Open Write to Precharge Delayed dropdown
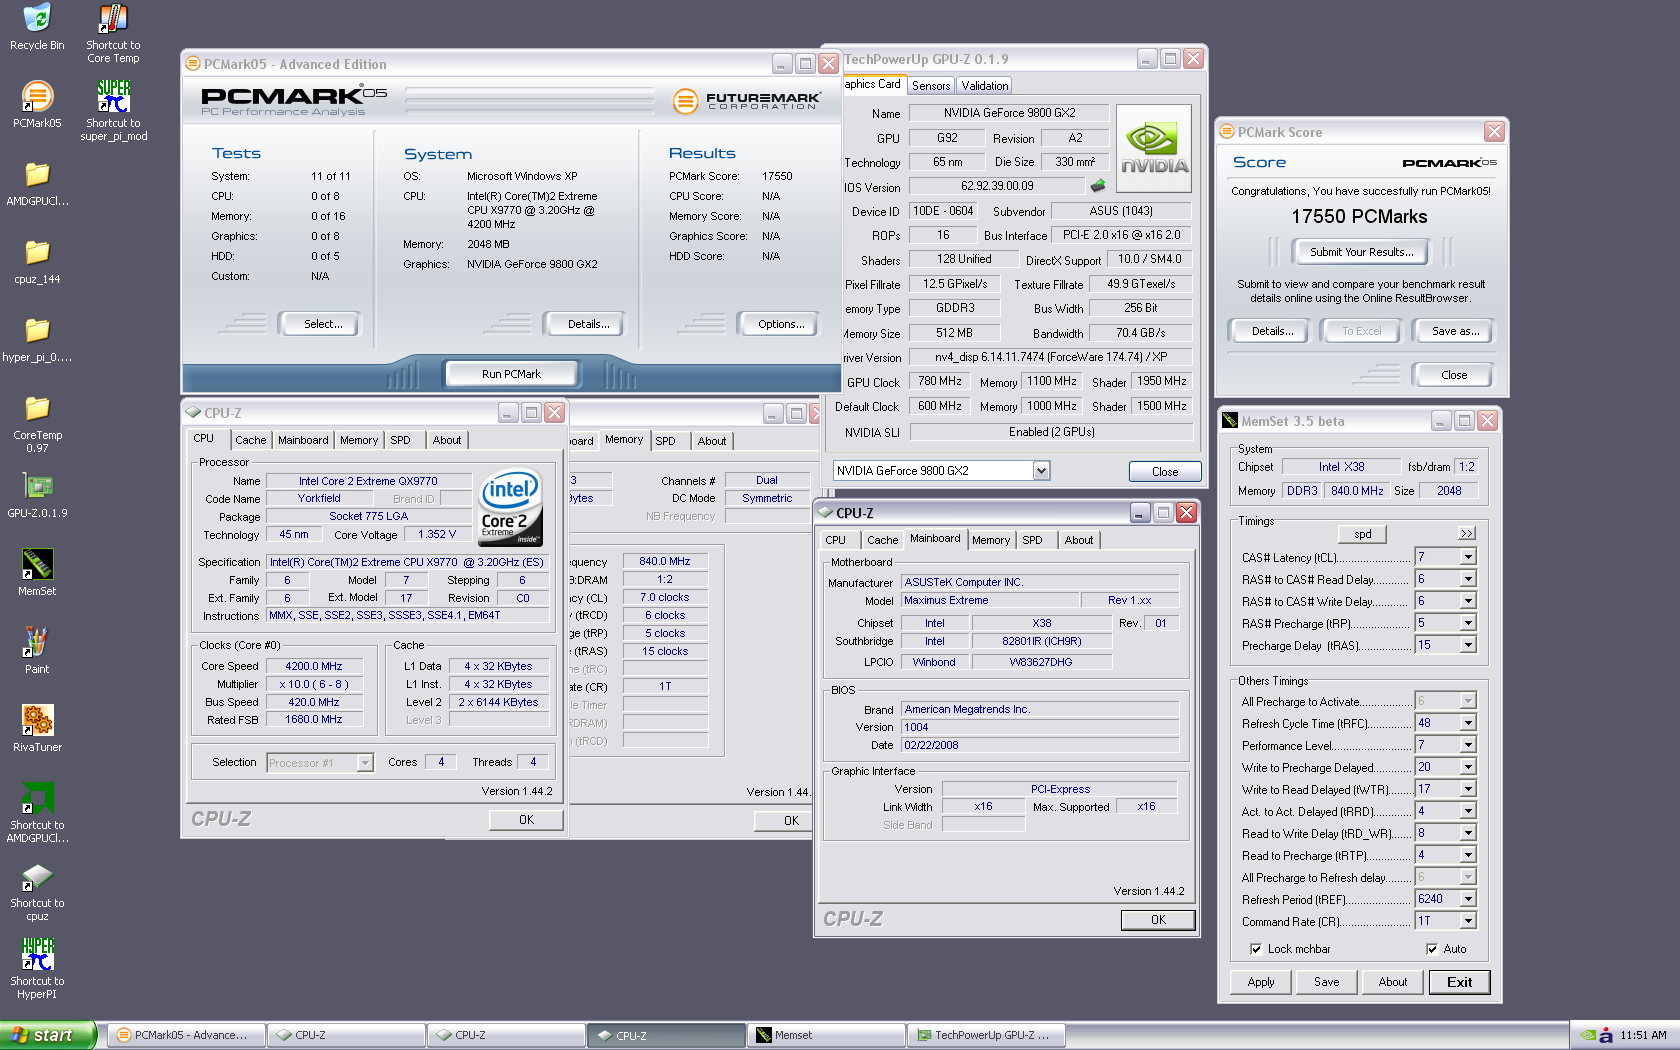This screenshot has height=1050, width=1680. pos(1468,767)
